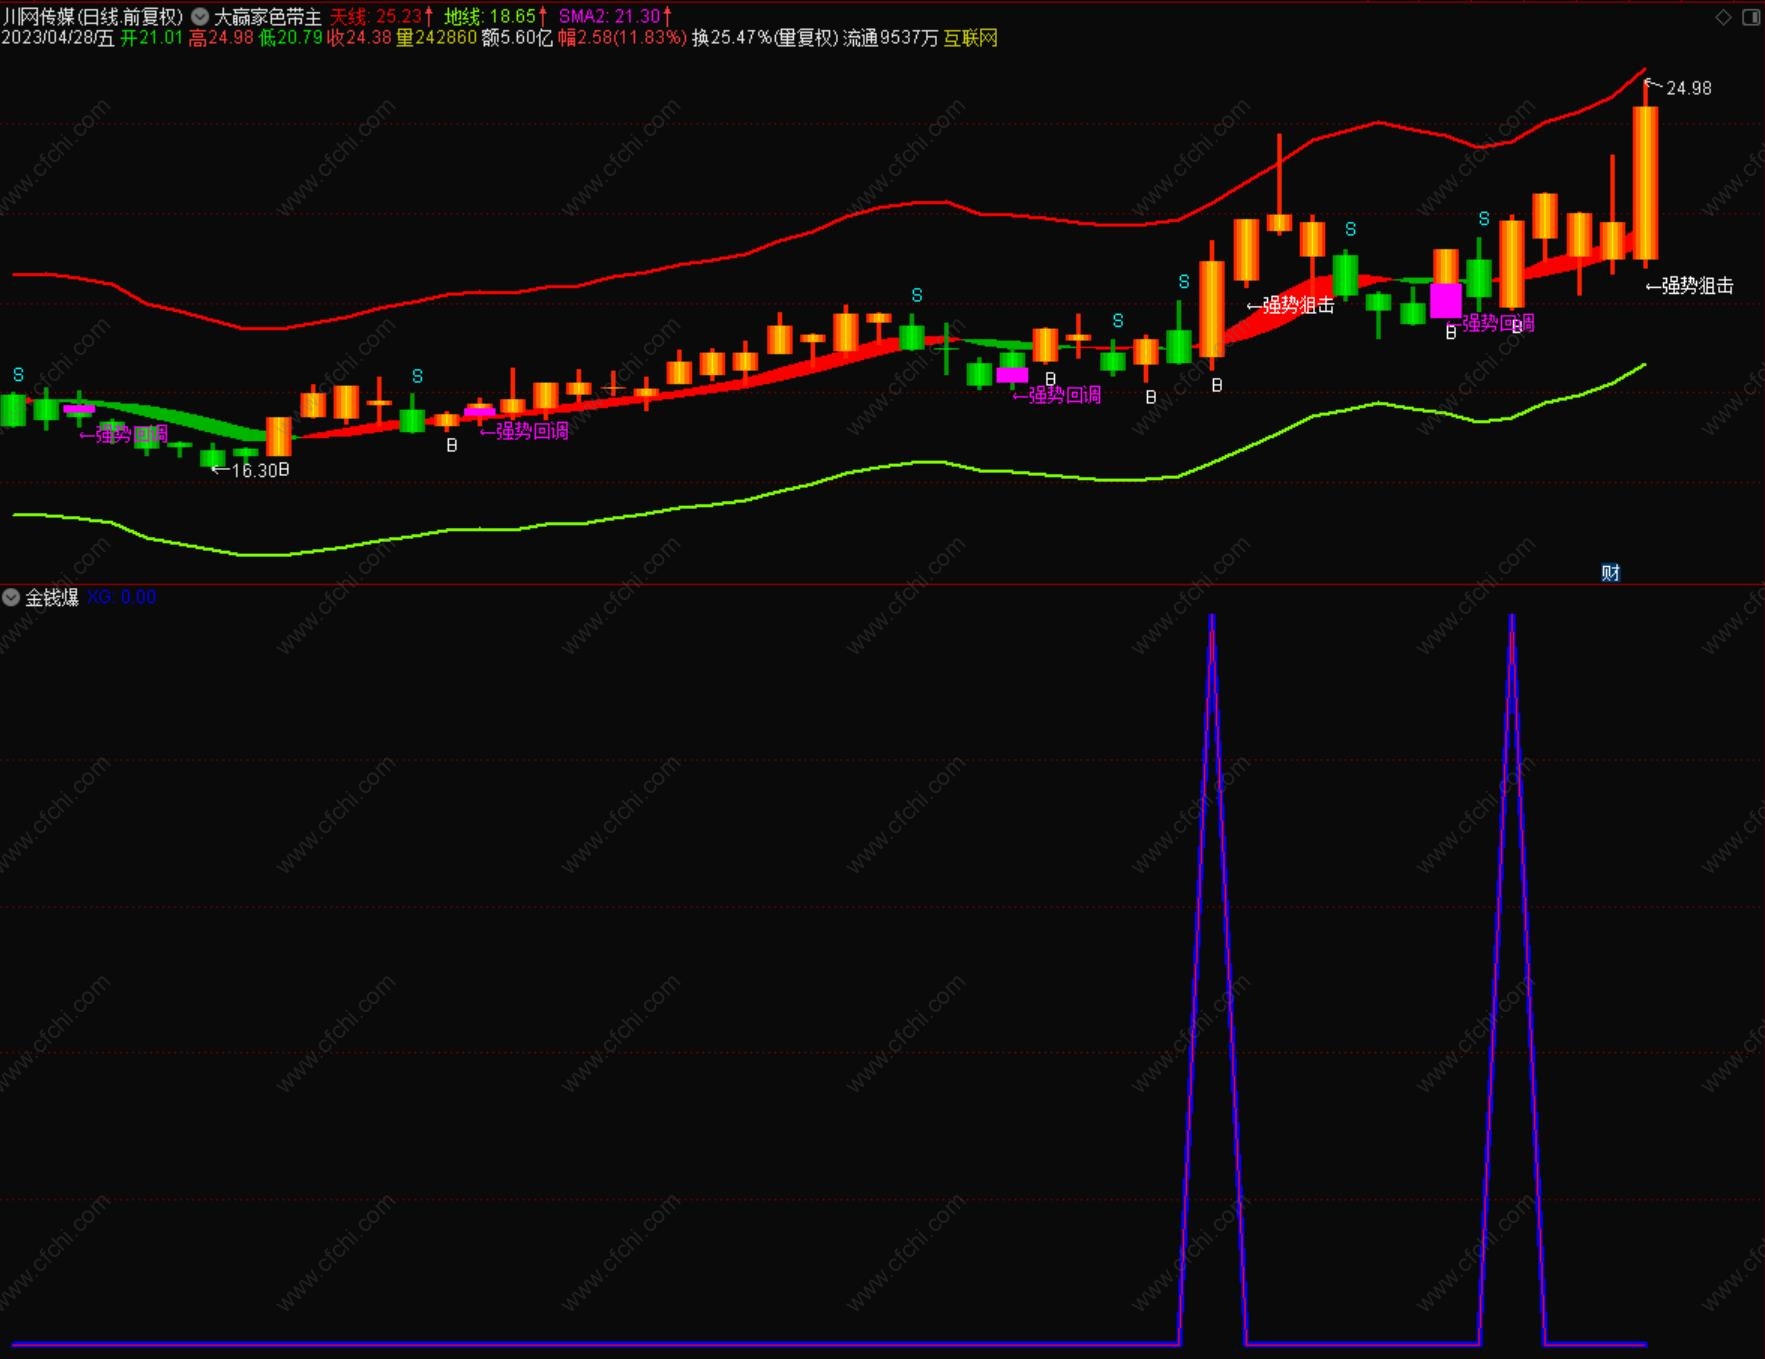Viewport: 1765px width, 1359px height.
Task: Click the first purple spike in 金钱爆 panel
Action: [x=1212, y=980]
